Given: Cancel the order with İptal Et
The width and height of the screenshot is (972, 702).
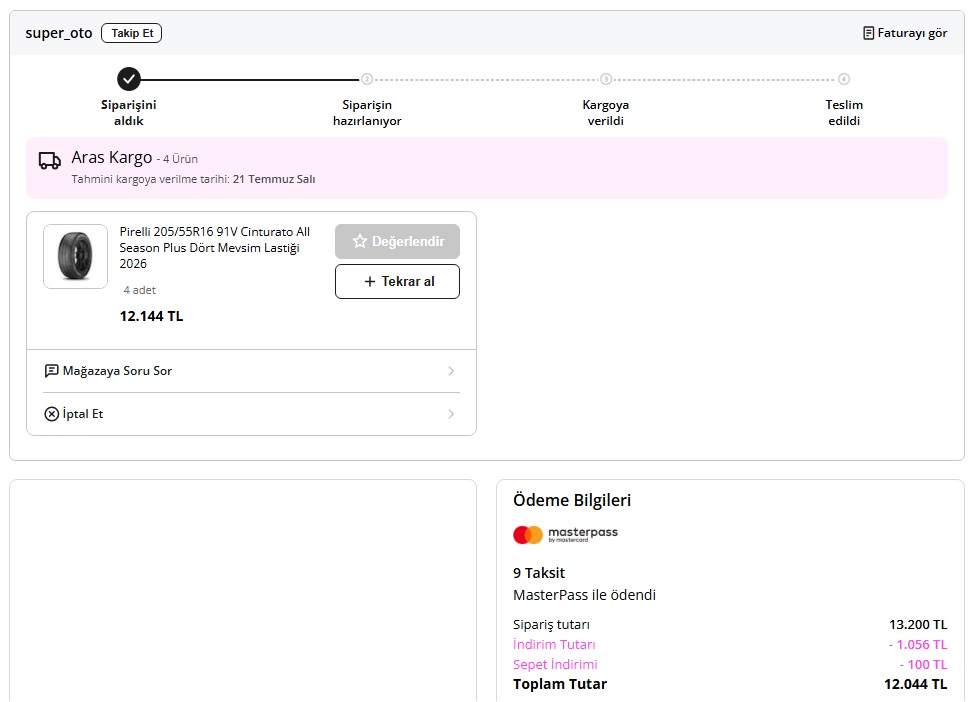Looking at the screenshot, I should (251, 414).
